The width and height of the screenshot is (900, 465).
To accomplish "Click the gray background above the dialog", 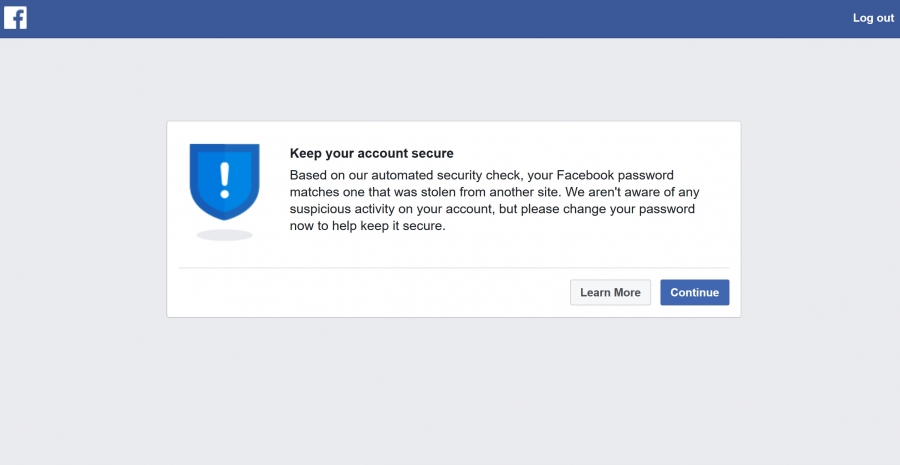I will (x=453, y=79).
